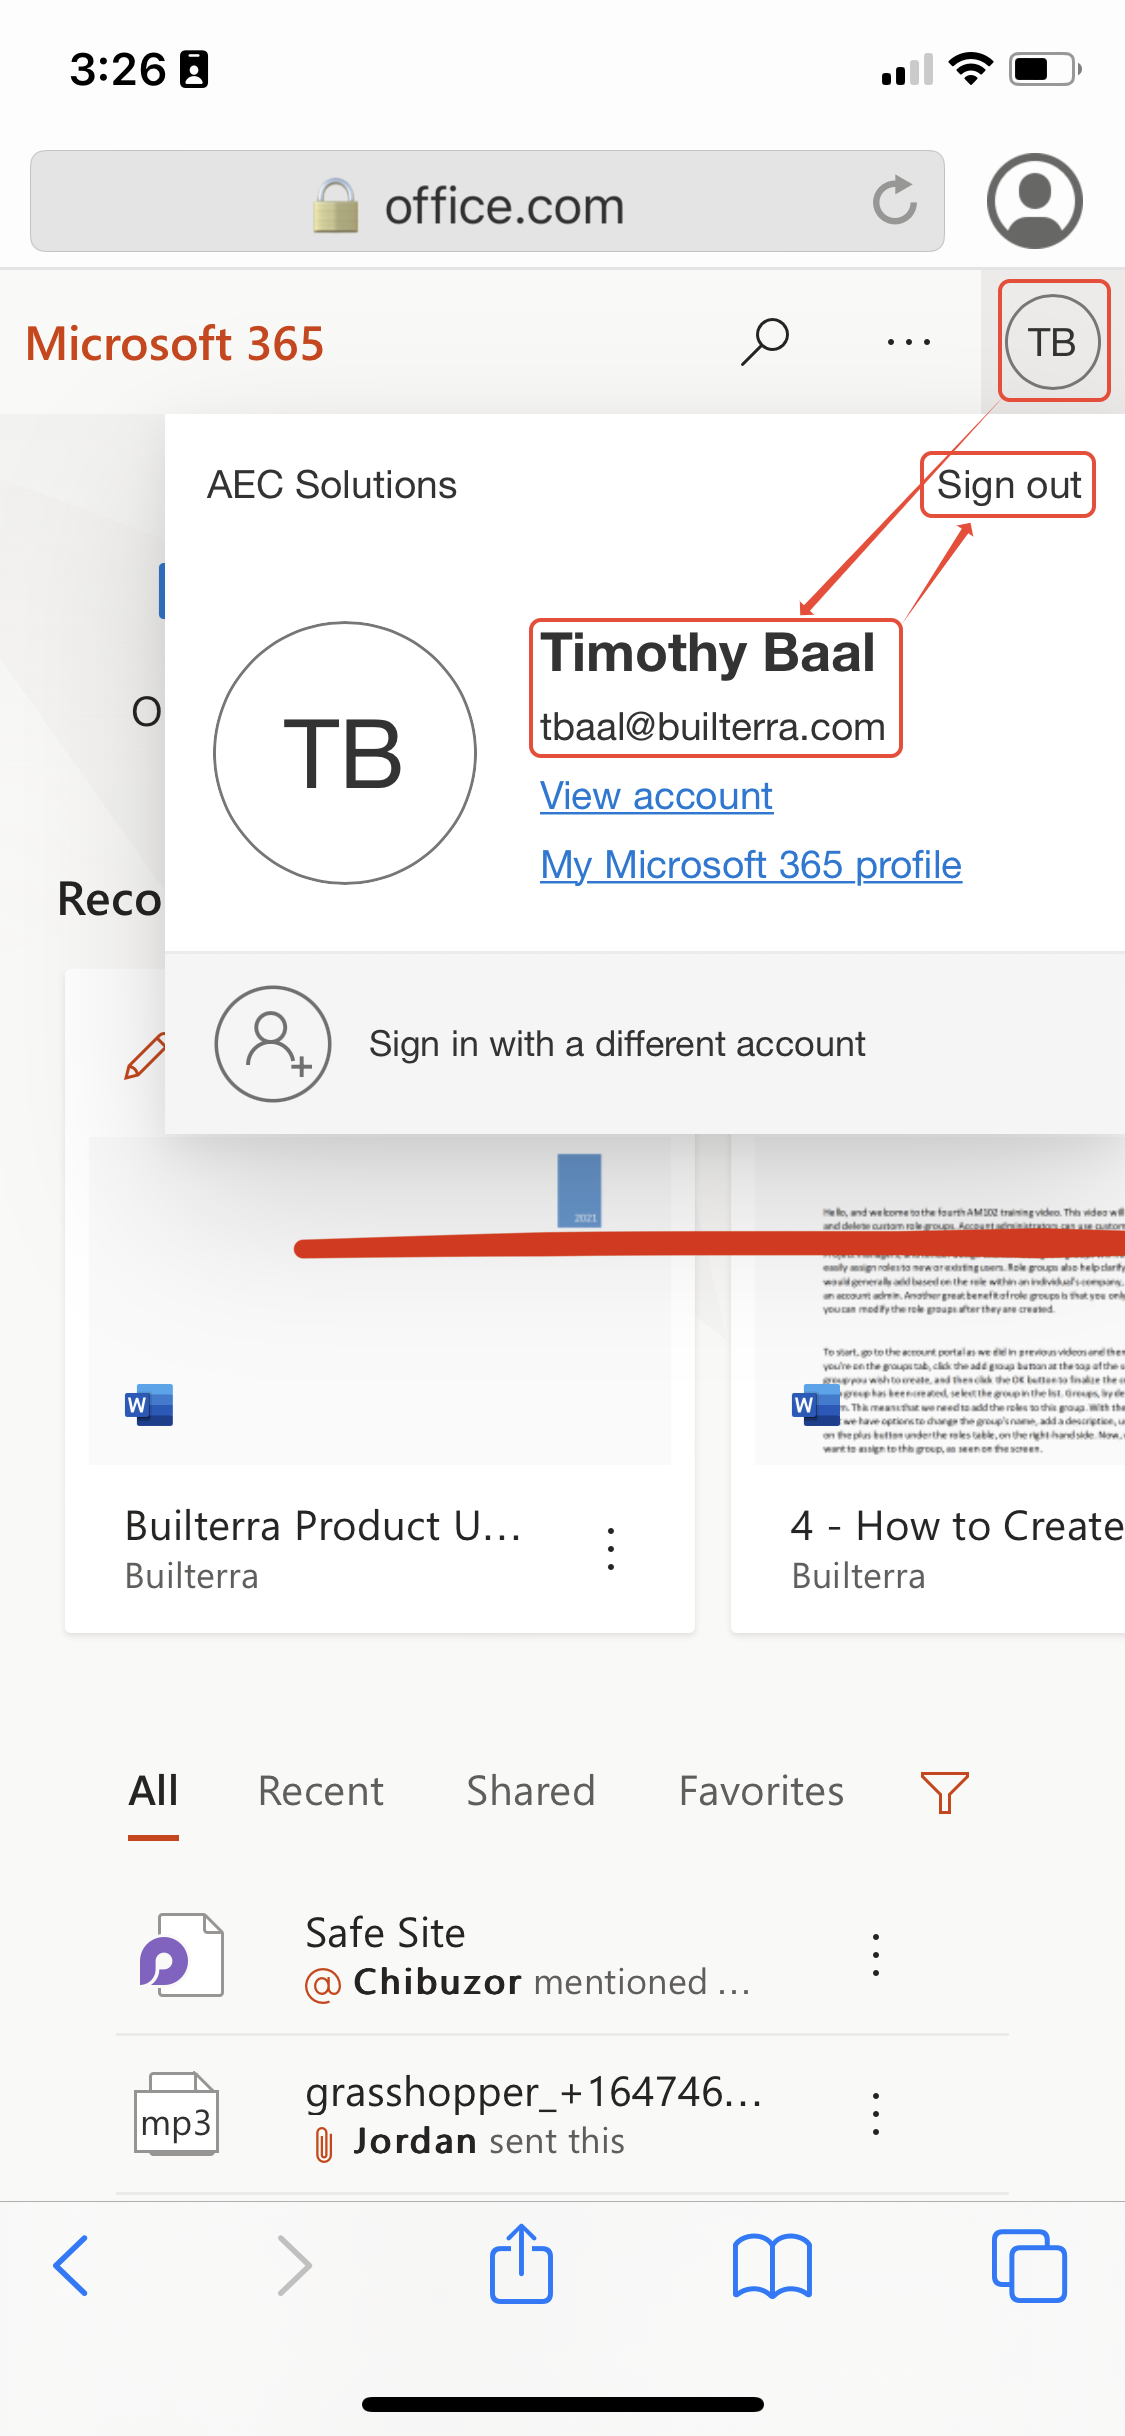Open the Safari profile avatar icon
This screenshot has width=1125, height=2436.
[x=1034, y=201]
